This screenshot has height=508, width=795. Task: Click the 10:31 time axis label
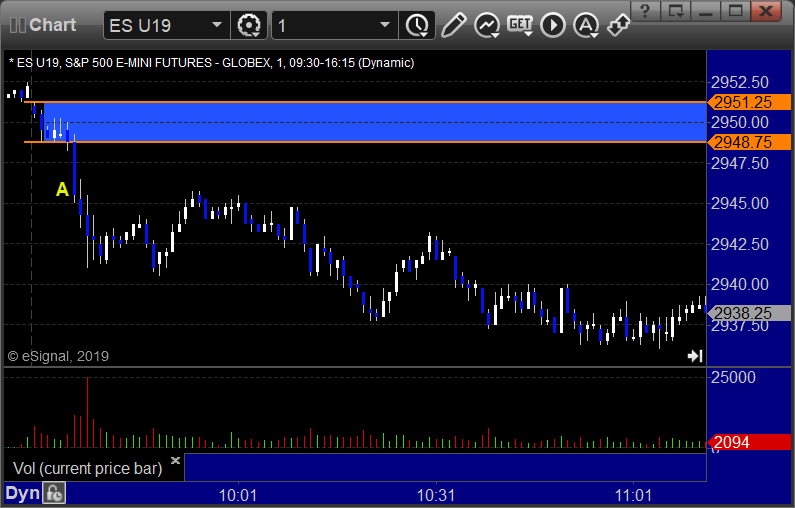[436, 495]
